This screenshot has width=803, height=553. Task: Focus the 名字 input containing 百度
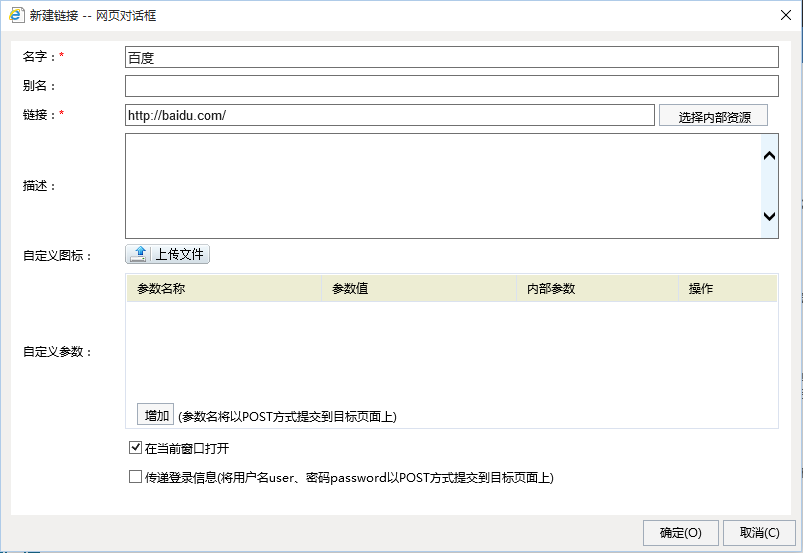[x=452, y=57]
